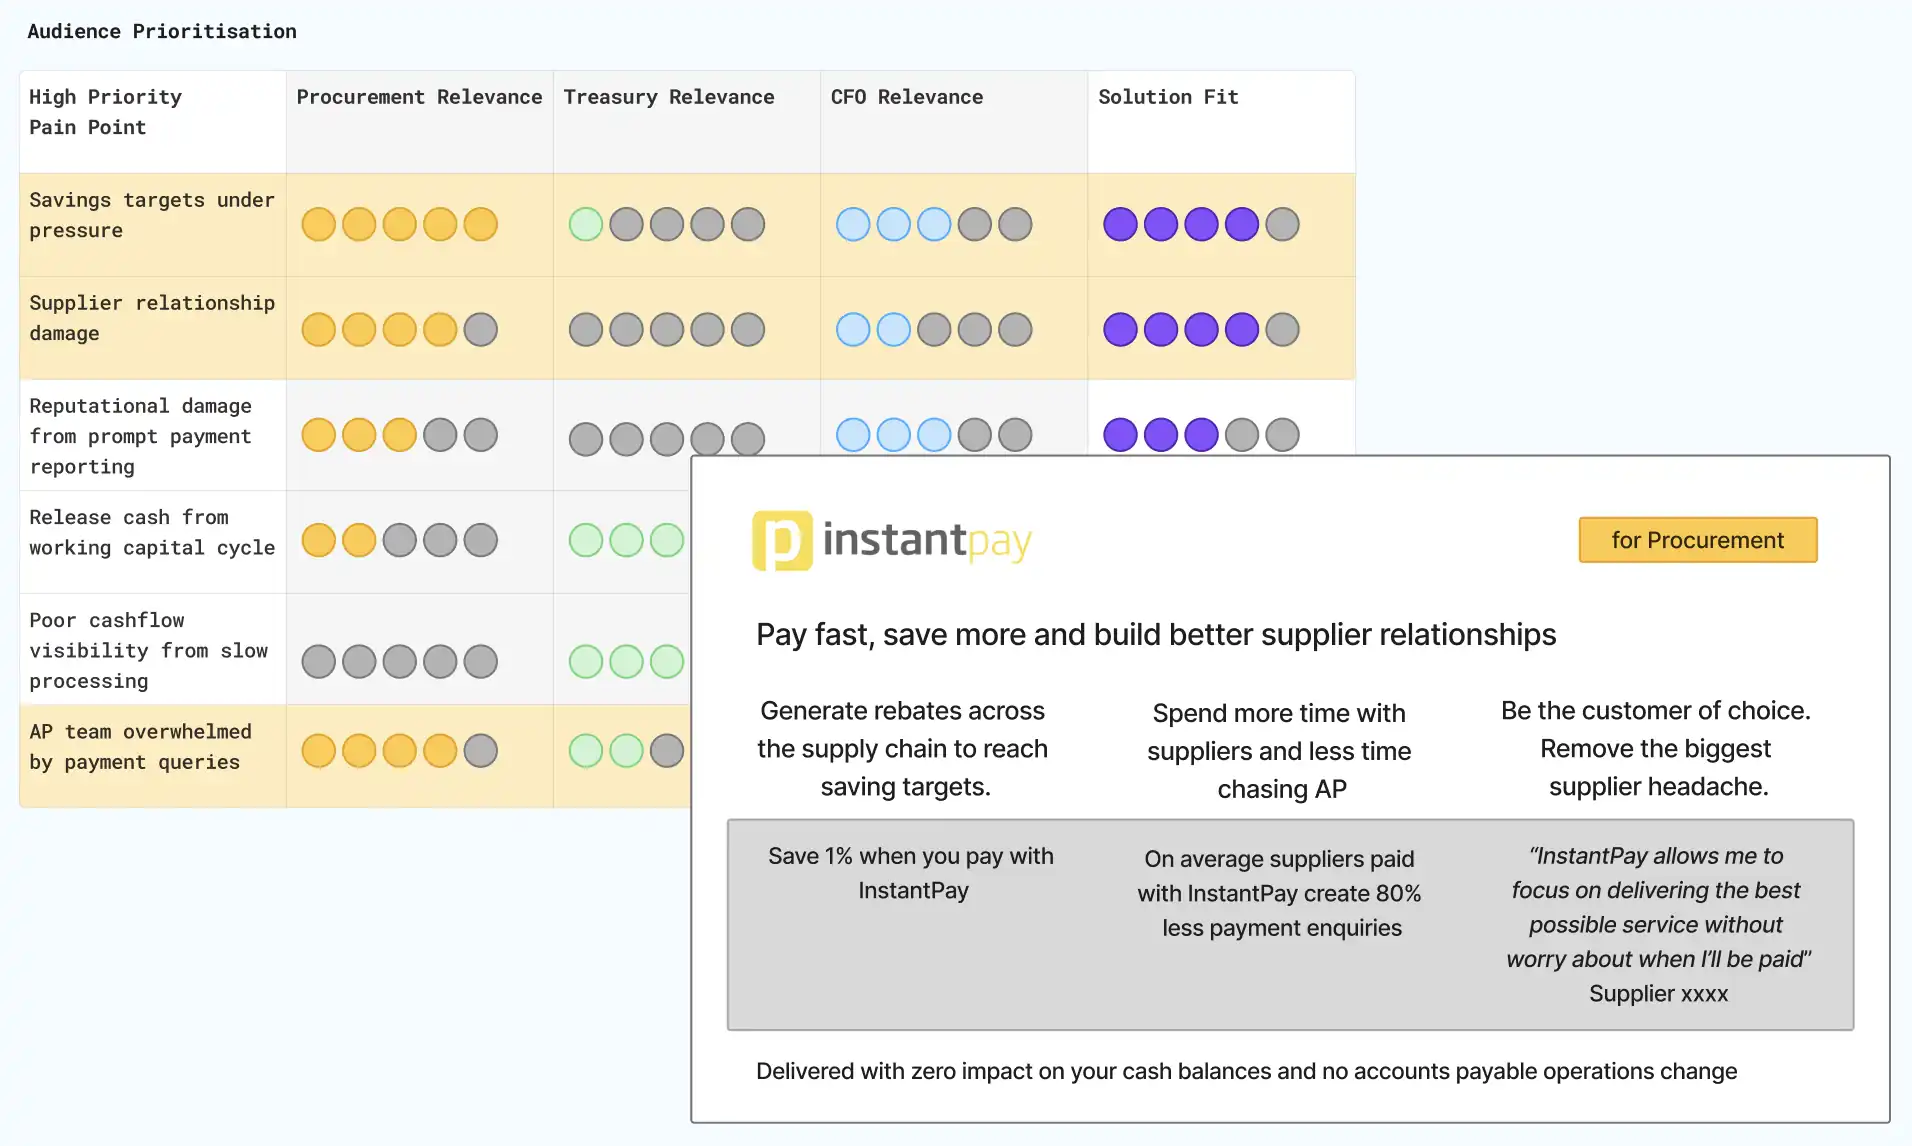Click the first purple Solution Fit dot for Reputational damage
This screenshot has height=1146, width=1912.
[1120, 435]
